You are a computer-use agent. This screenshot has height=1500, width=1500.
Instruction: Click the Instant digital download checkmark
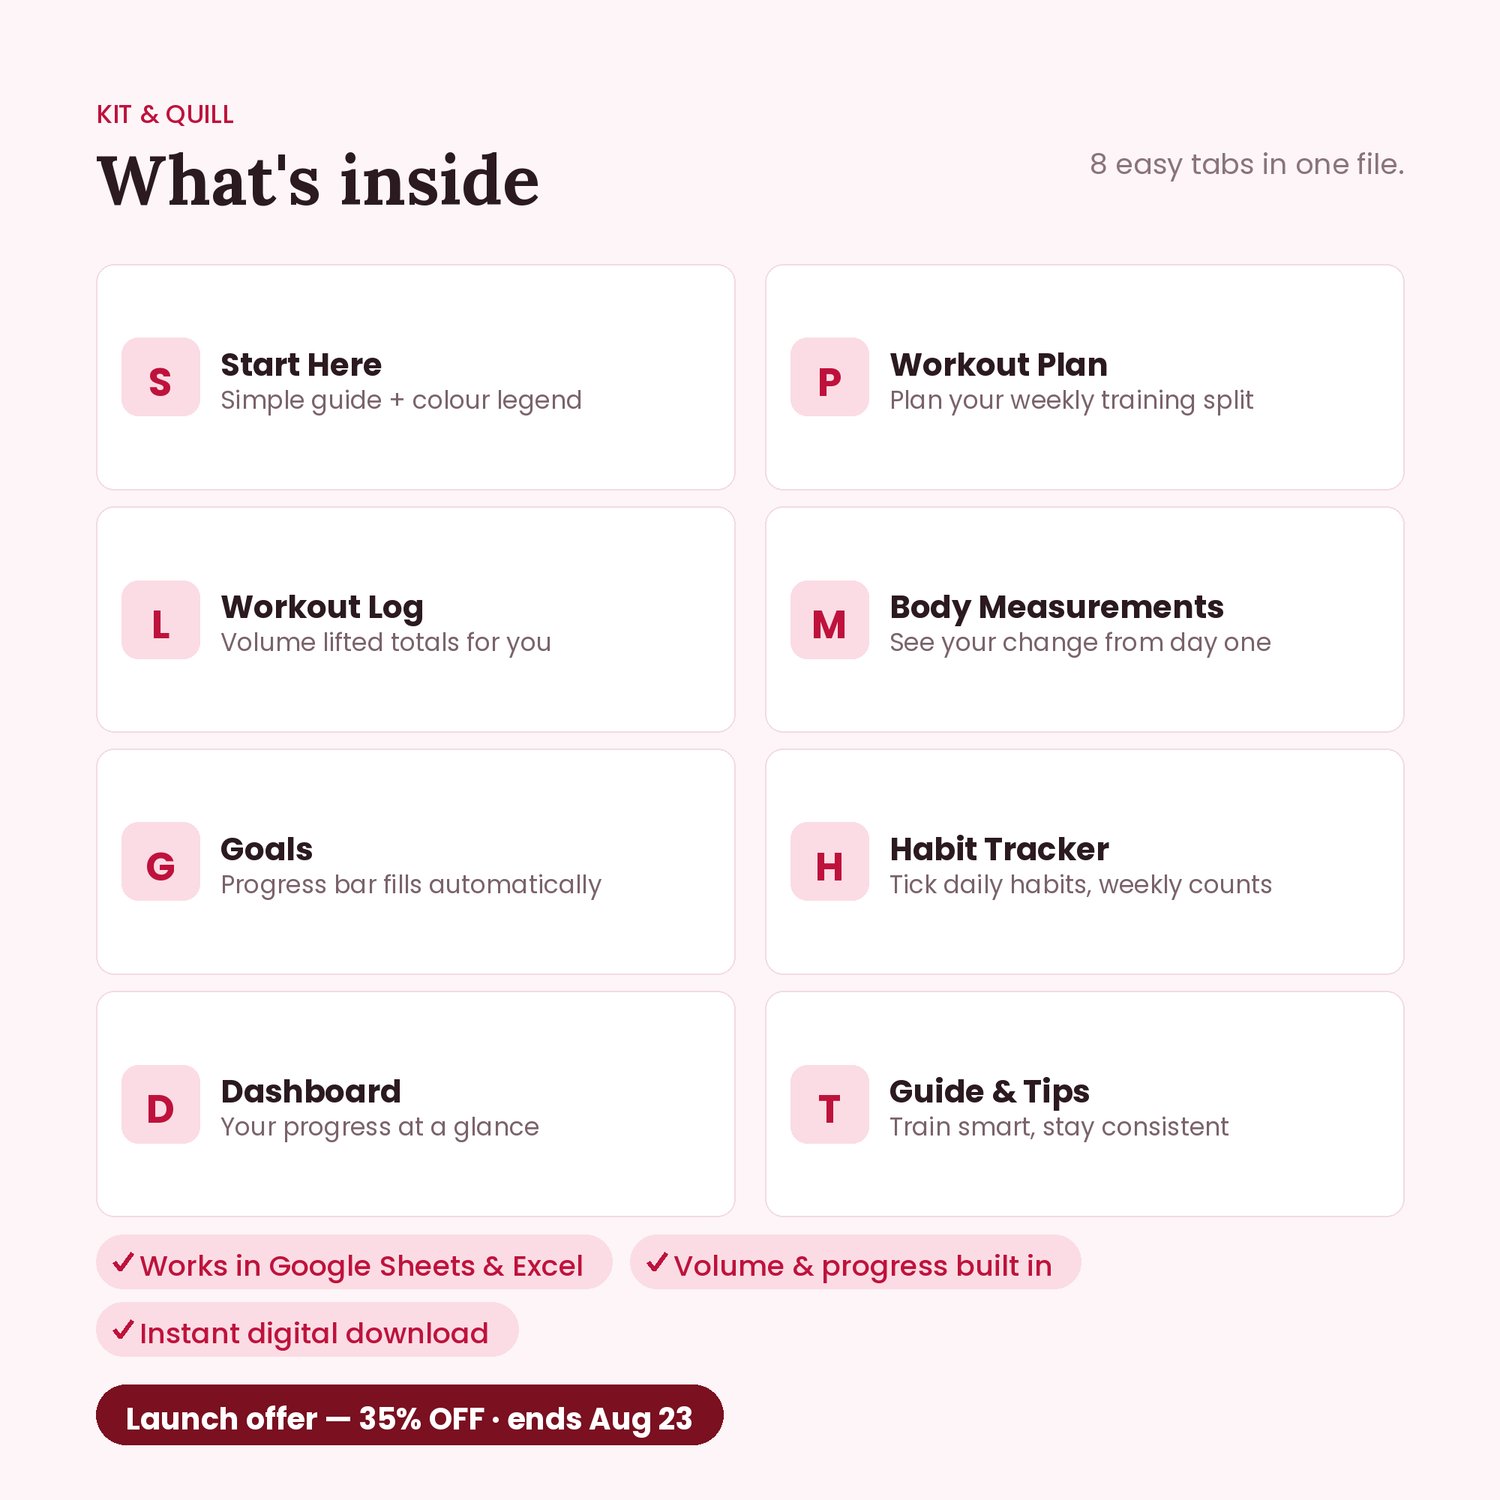tap(123, 1330)
